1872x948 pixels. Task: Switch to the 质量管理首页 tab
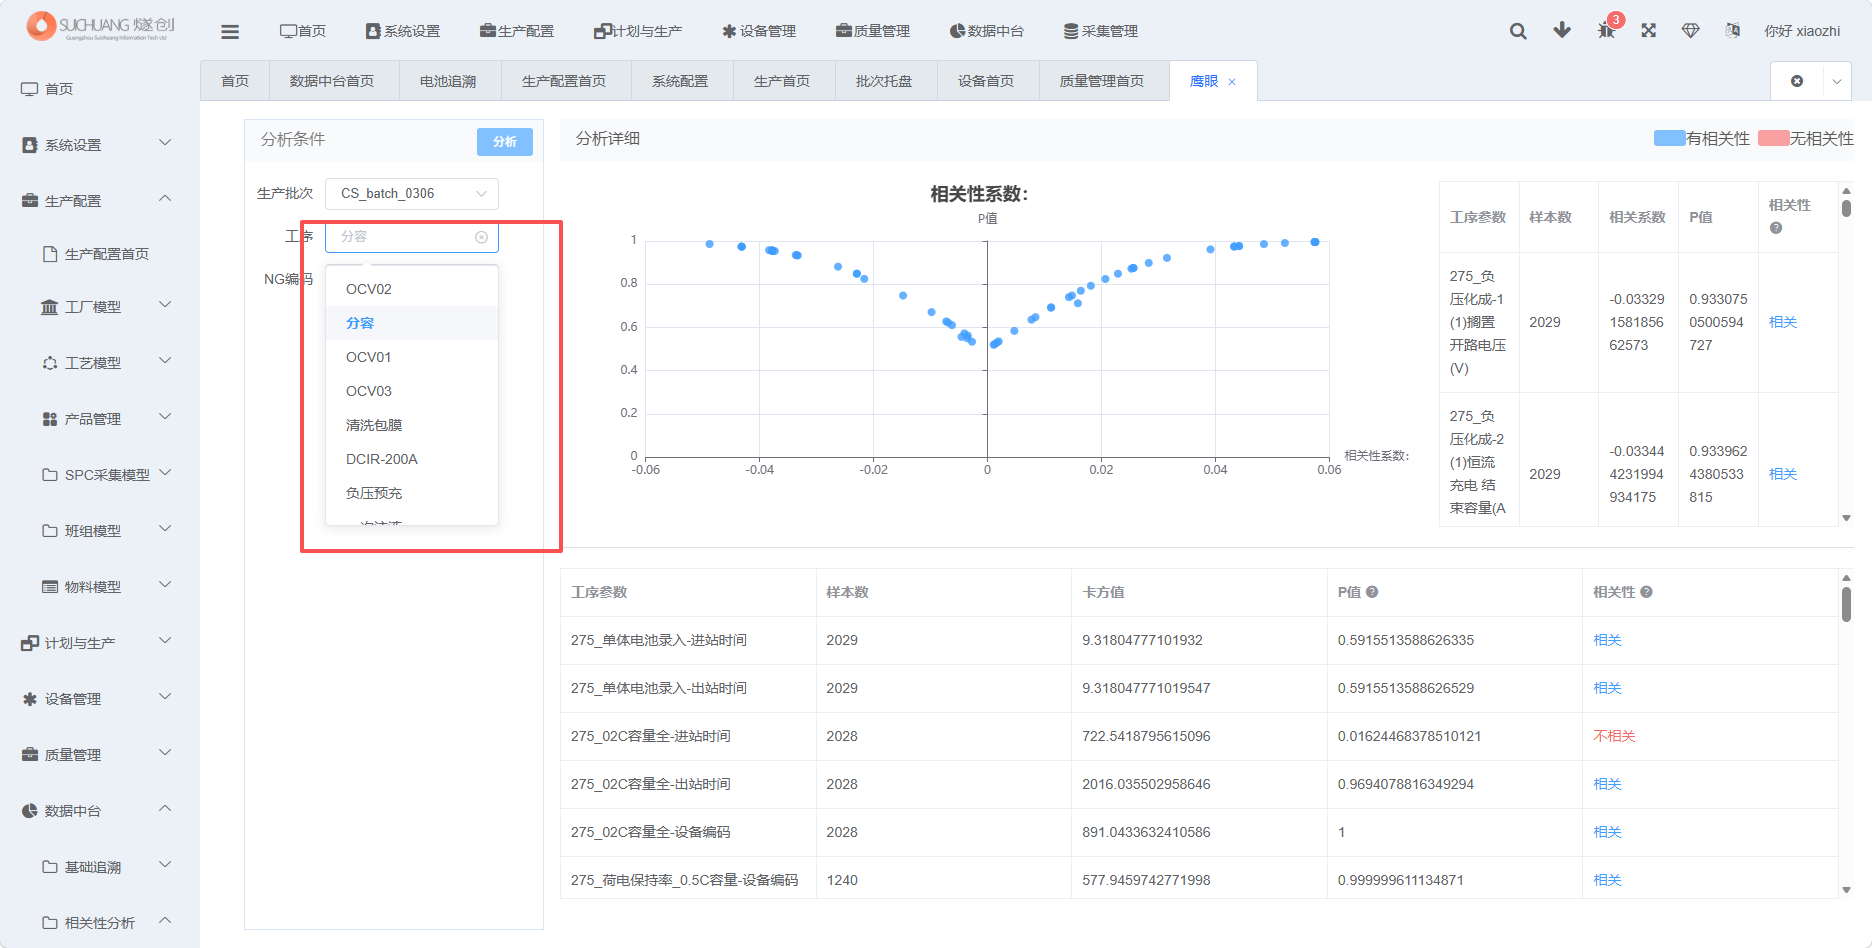[x=1102, y=81]
